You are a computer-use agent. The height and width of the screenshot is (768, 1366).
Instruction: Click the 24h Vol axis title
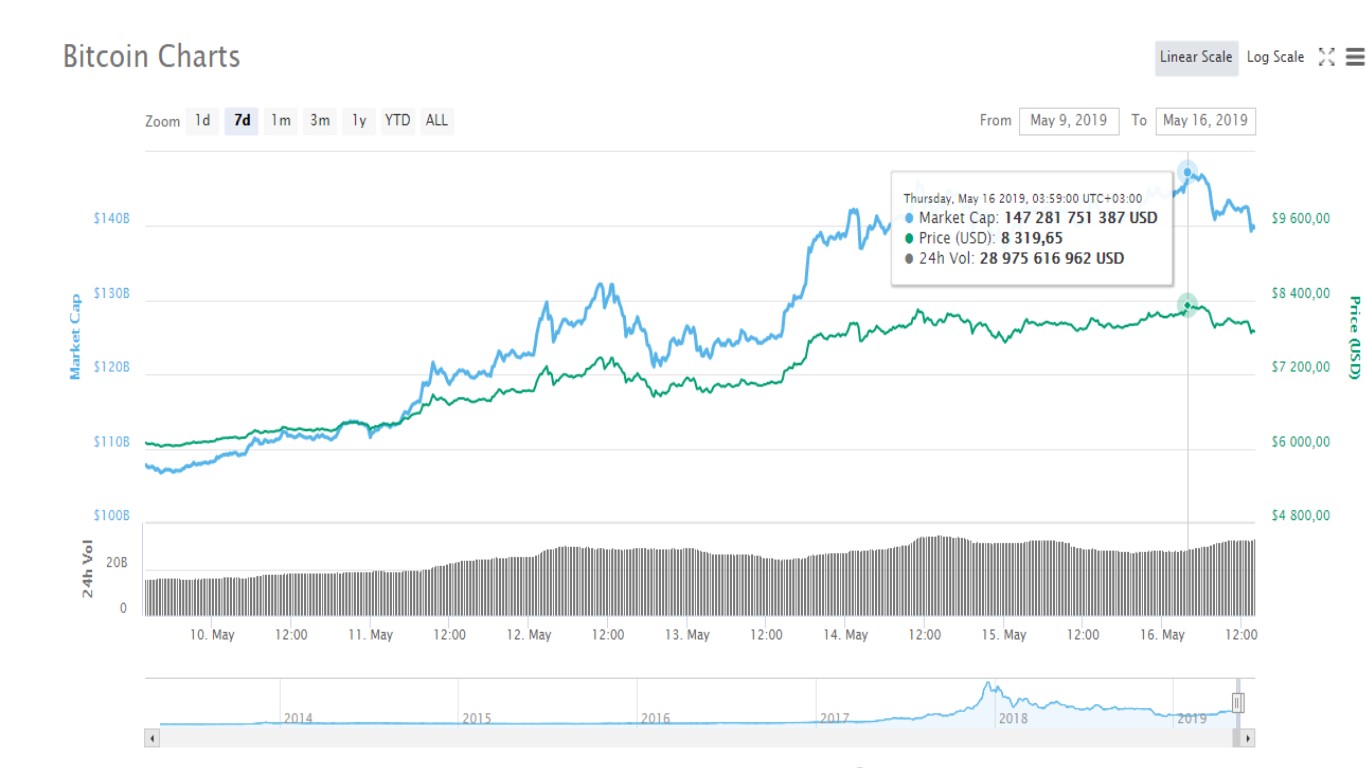(87, 569)
